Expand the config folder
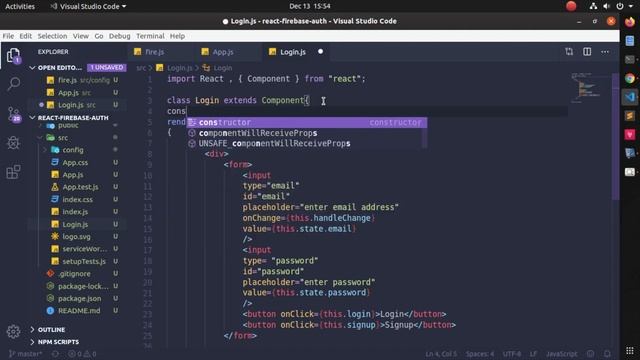640x360 pixels. pos(45,150)
